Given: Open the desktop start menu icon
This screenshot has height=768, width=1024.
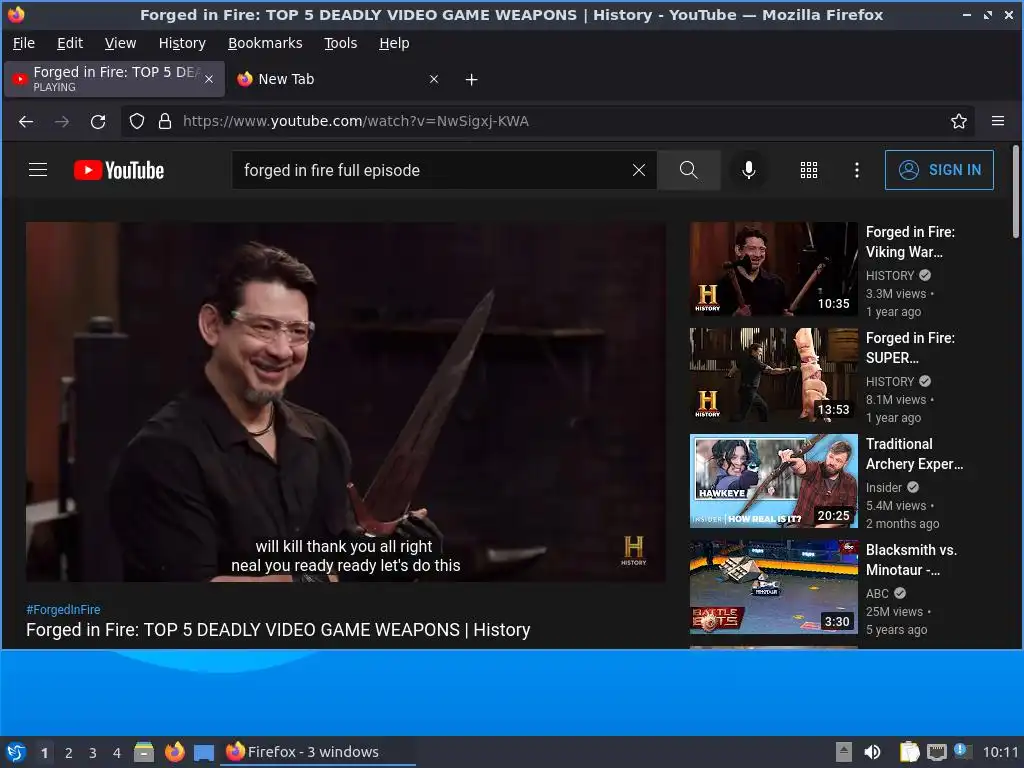Looking at the screenshot, I should [x=16, y=752].
